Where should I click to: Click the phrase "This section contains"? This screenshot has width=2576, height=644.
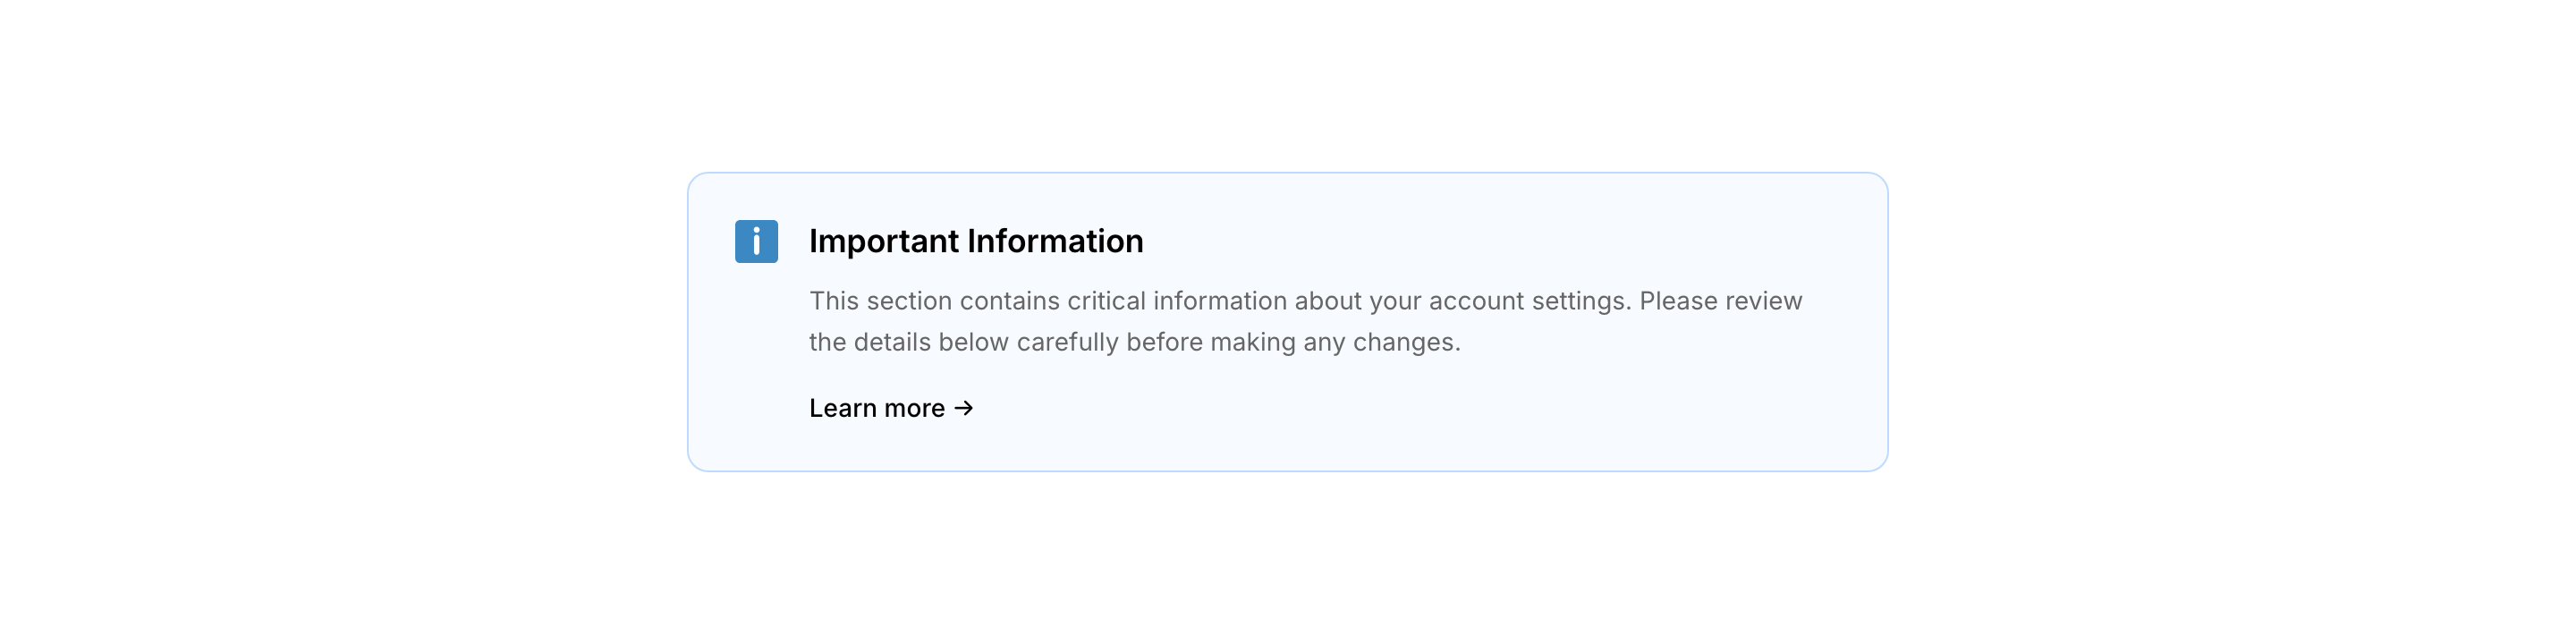click(934, 301)
